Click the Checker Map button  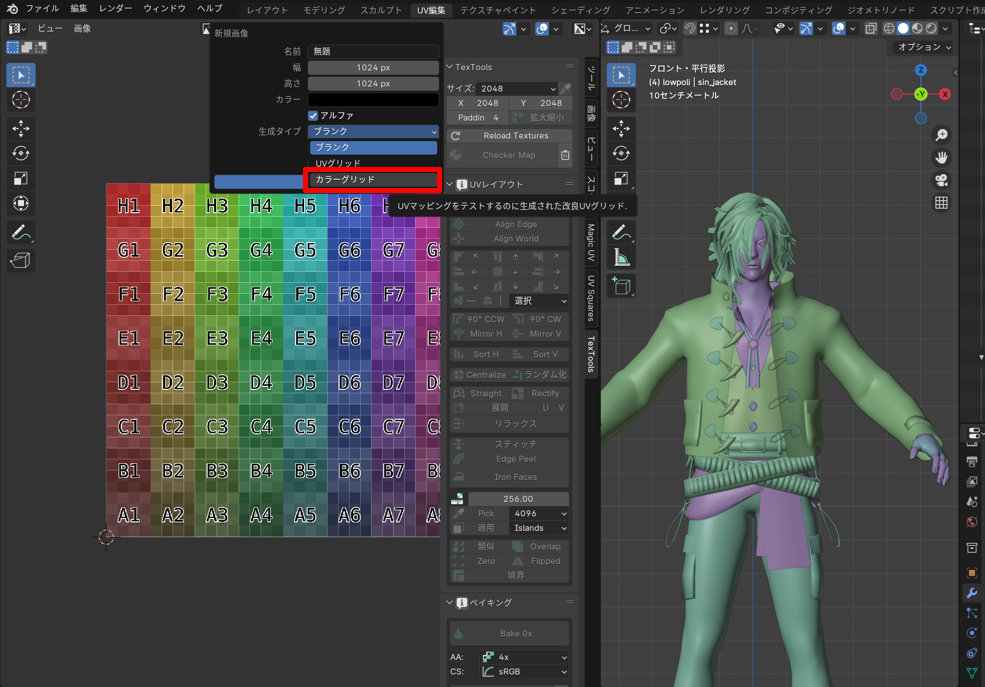pyautogui.click(x=503, y=155)
